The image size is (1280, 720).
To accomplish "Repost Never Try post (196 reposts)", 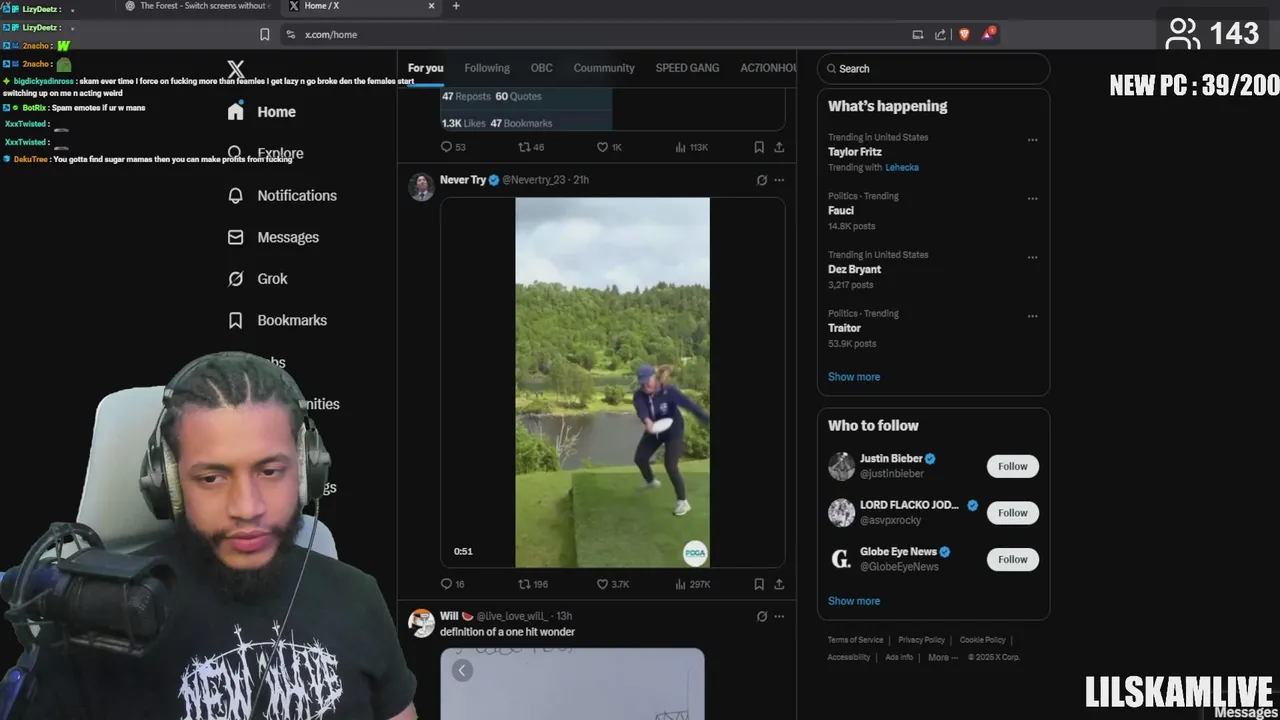I will coord(532,584).
